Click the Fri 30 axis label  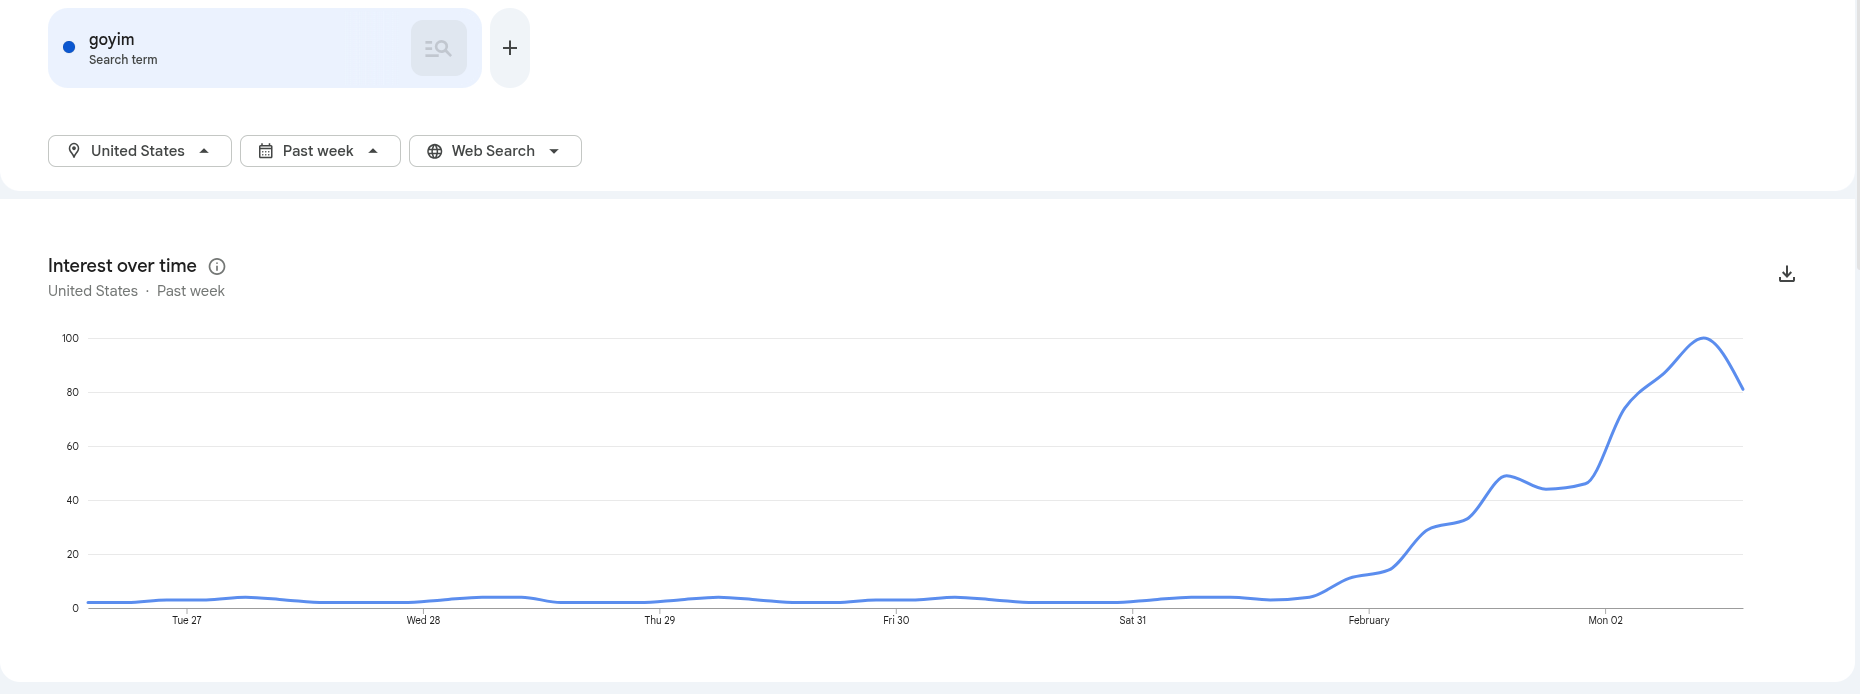896,620
